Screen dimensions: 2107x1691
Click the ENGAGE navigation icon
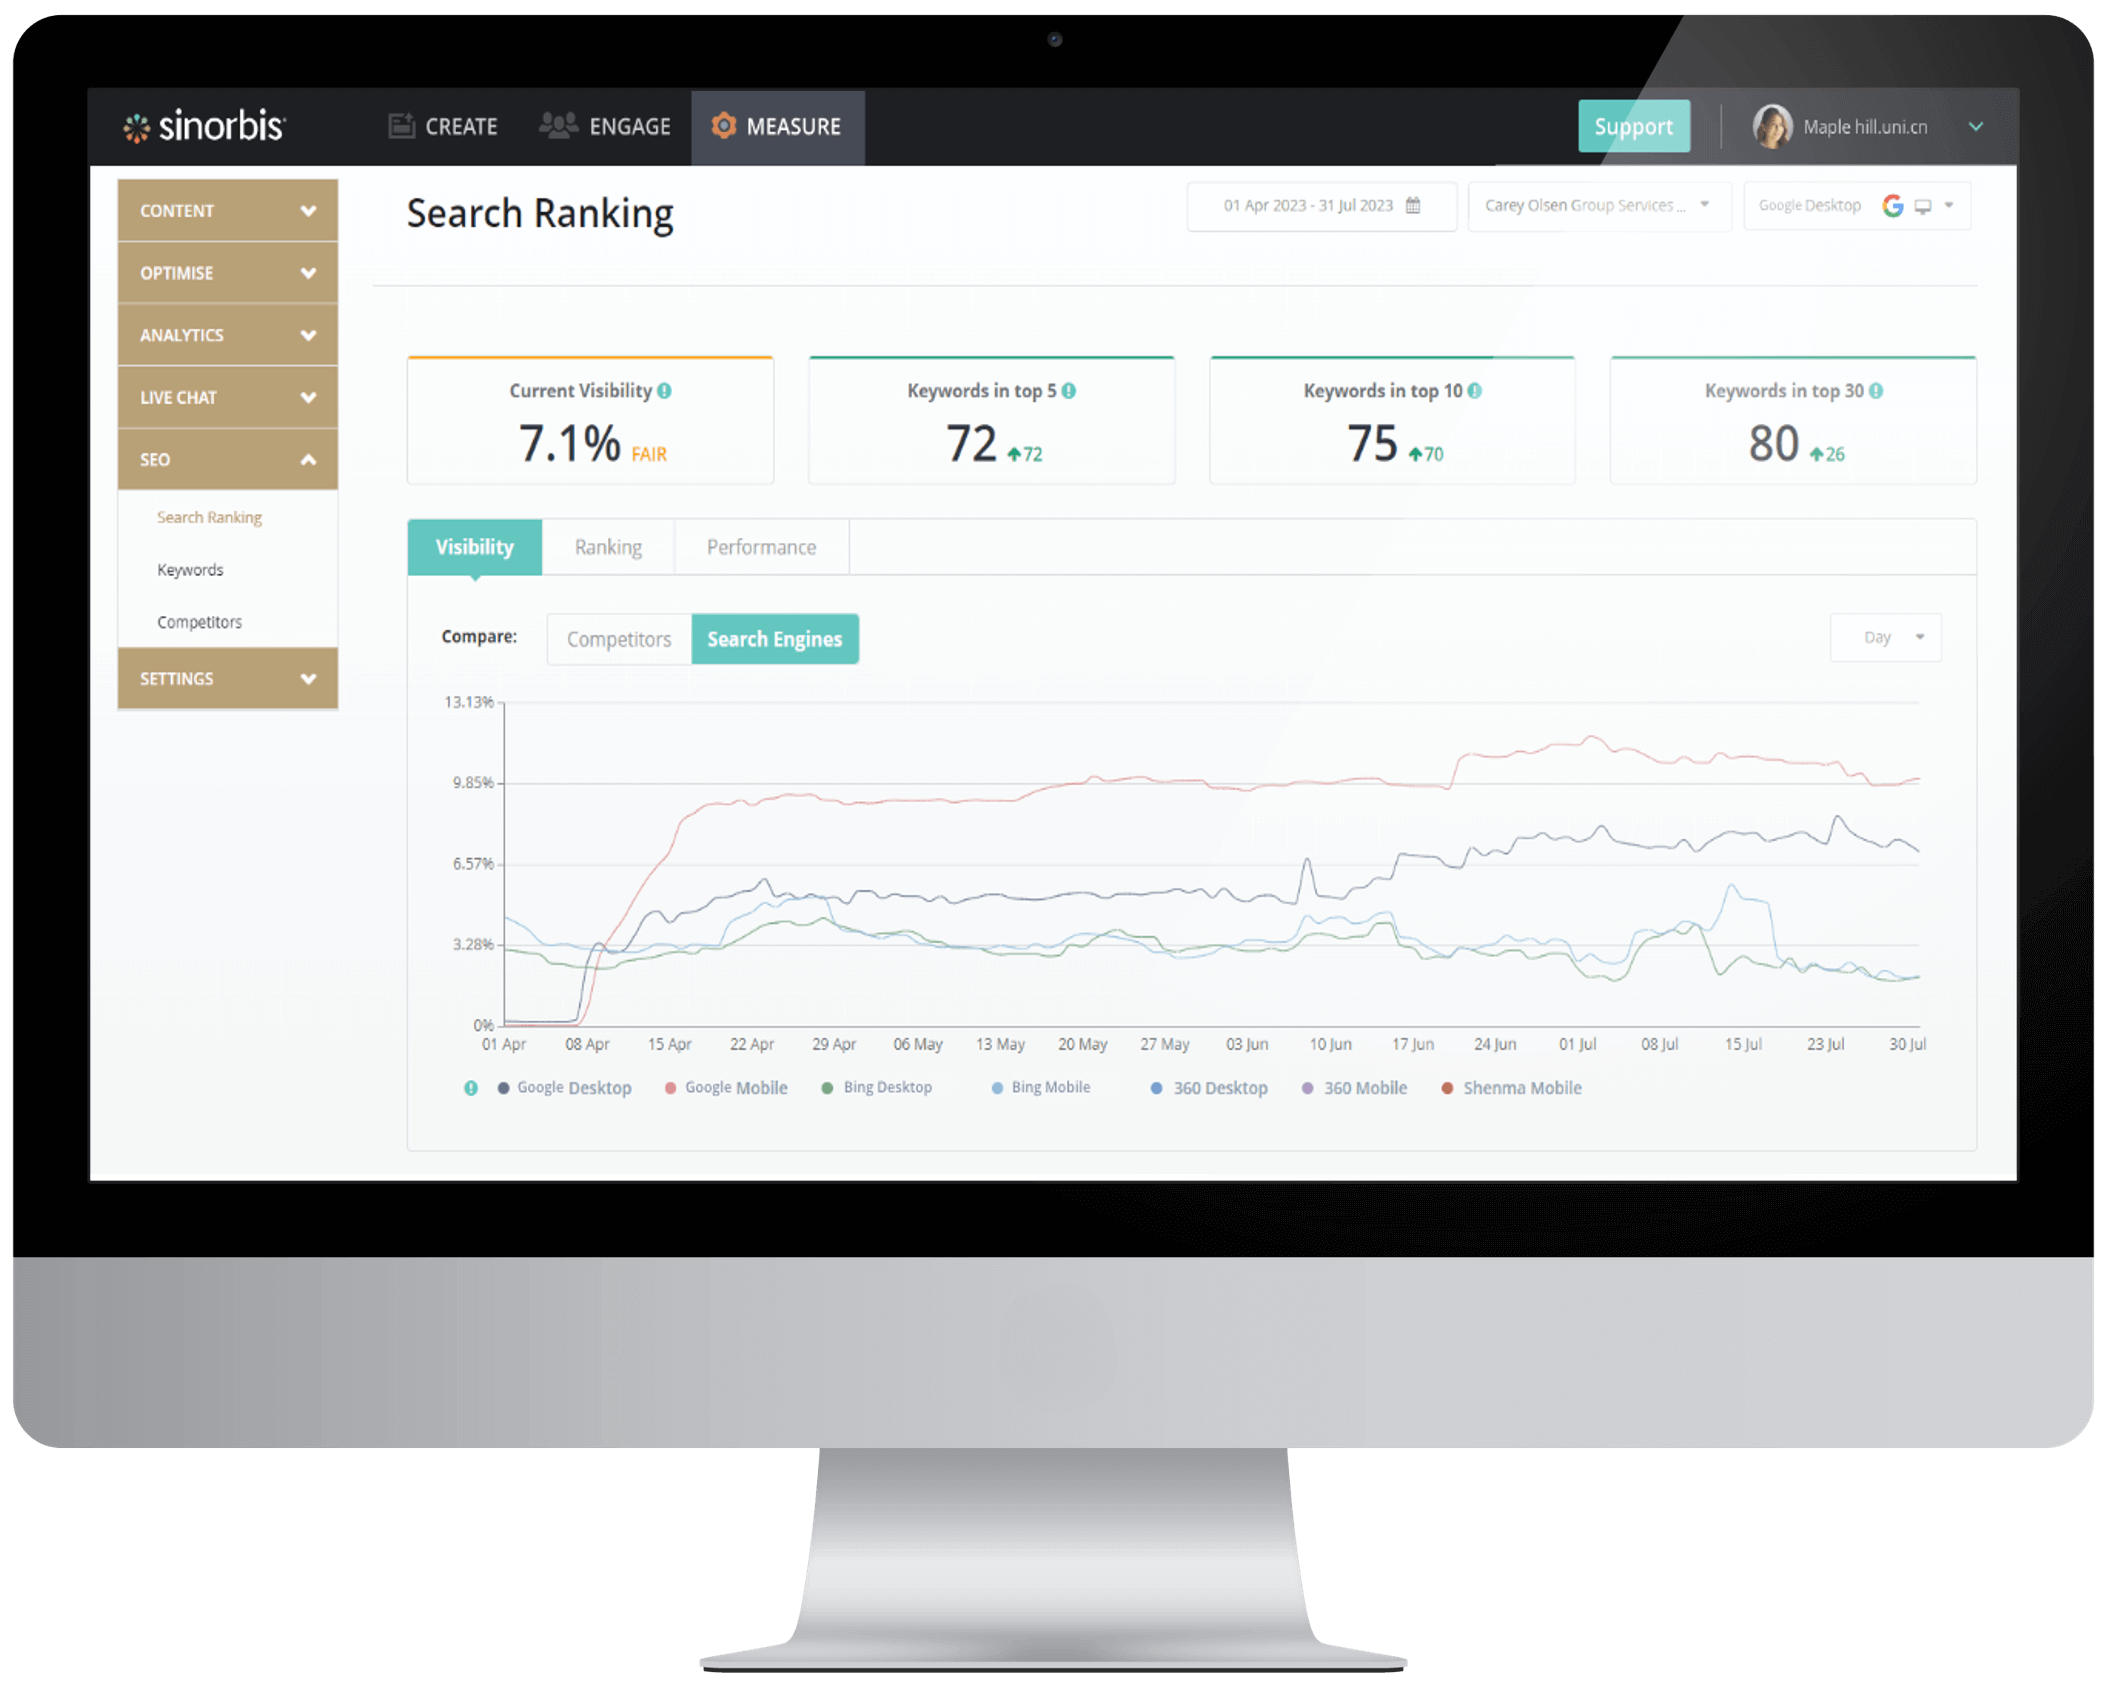pos(563,124)
